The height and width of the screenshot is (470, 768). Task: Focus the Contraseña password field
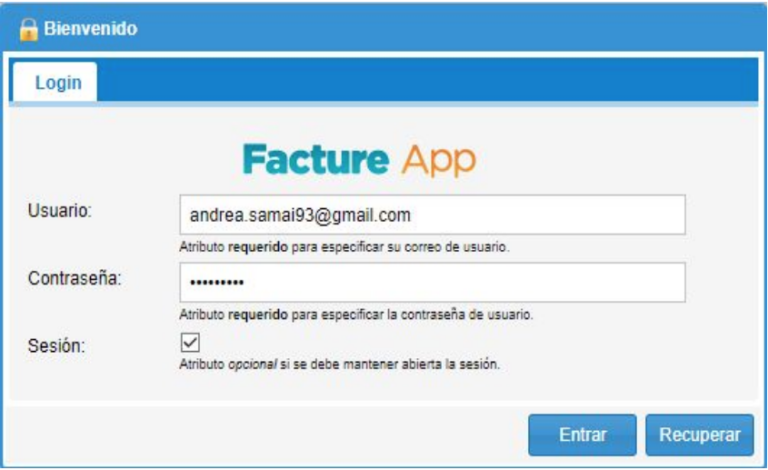432,282
